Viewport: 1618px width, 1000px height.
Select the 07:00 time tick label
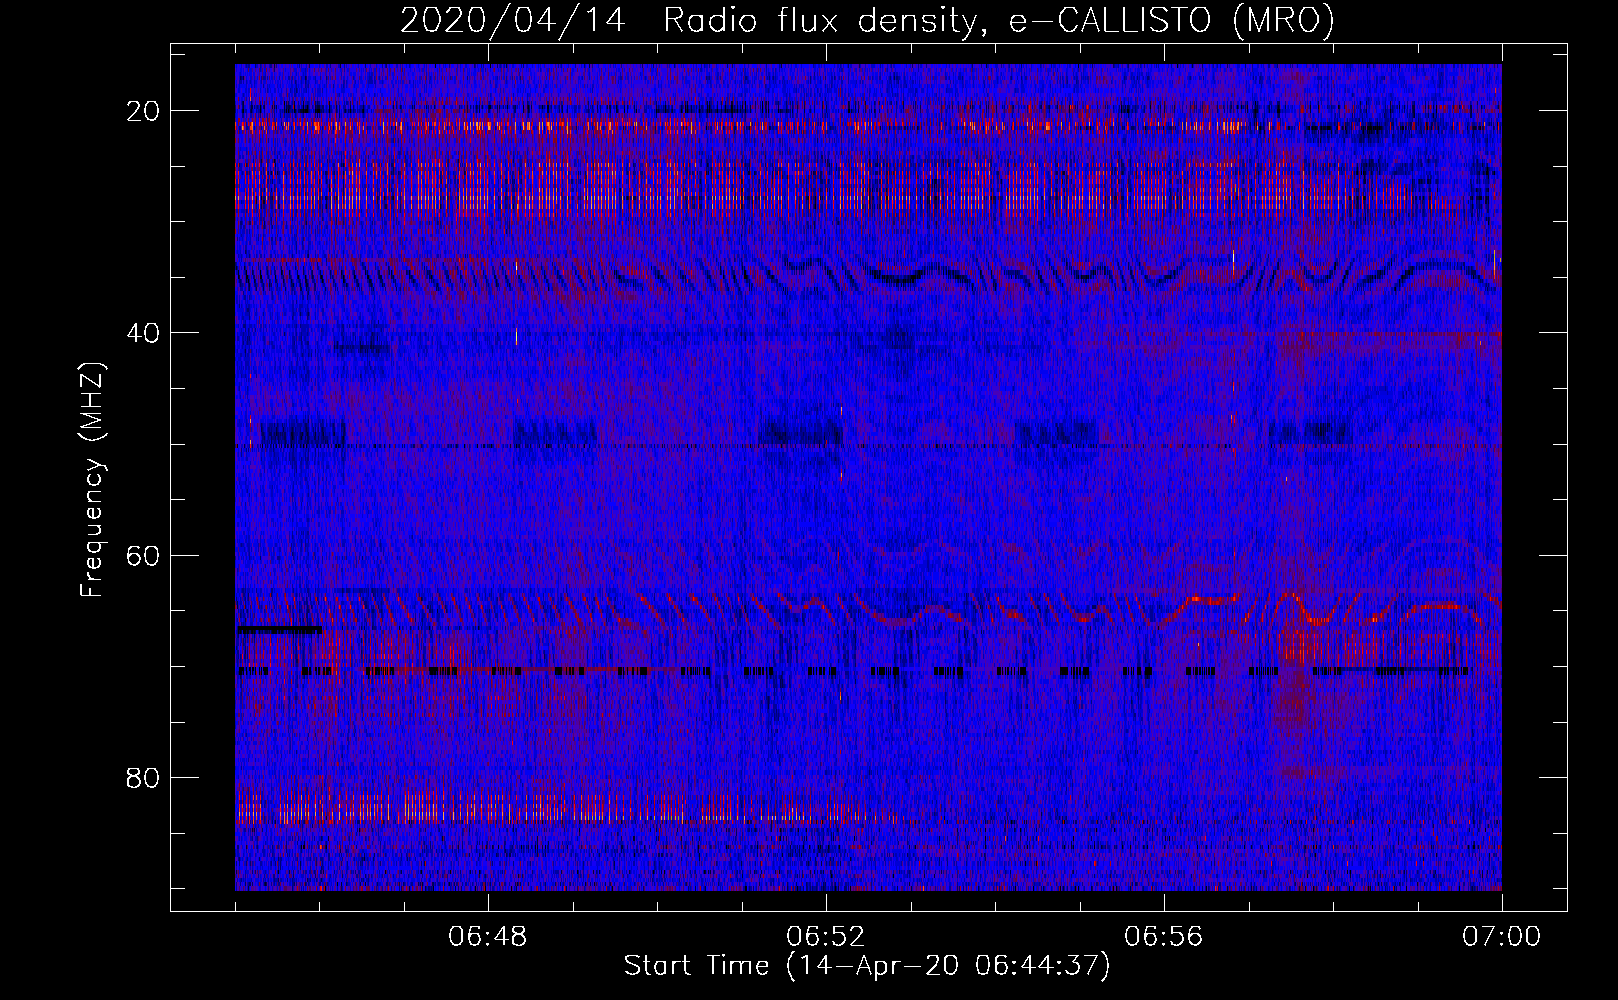tap(1501, 937)
